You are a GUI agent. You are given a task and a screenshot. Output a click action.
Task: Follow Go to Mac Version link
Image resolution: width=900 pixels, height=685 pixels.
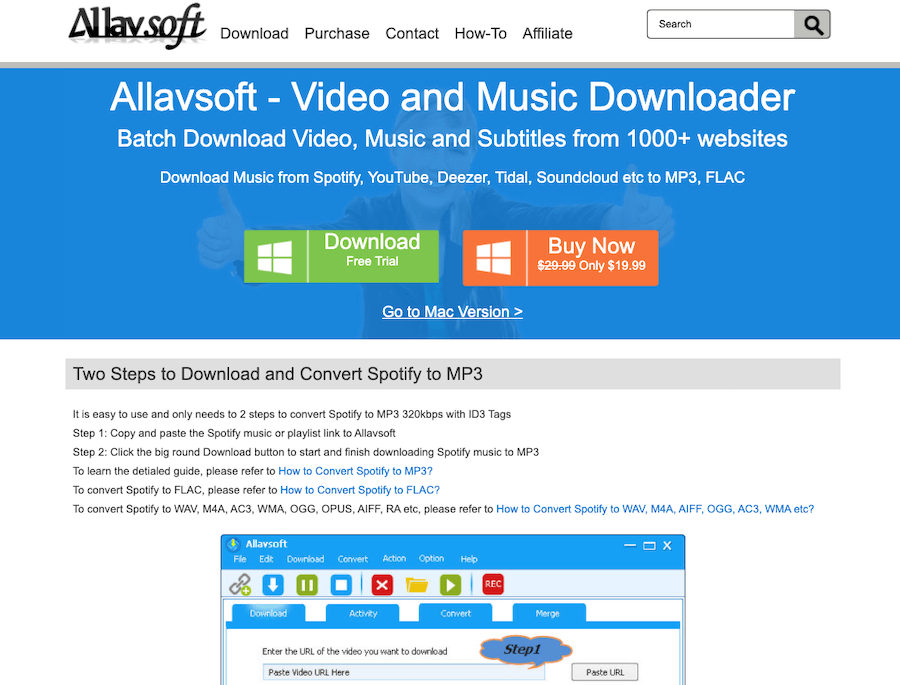452,312
